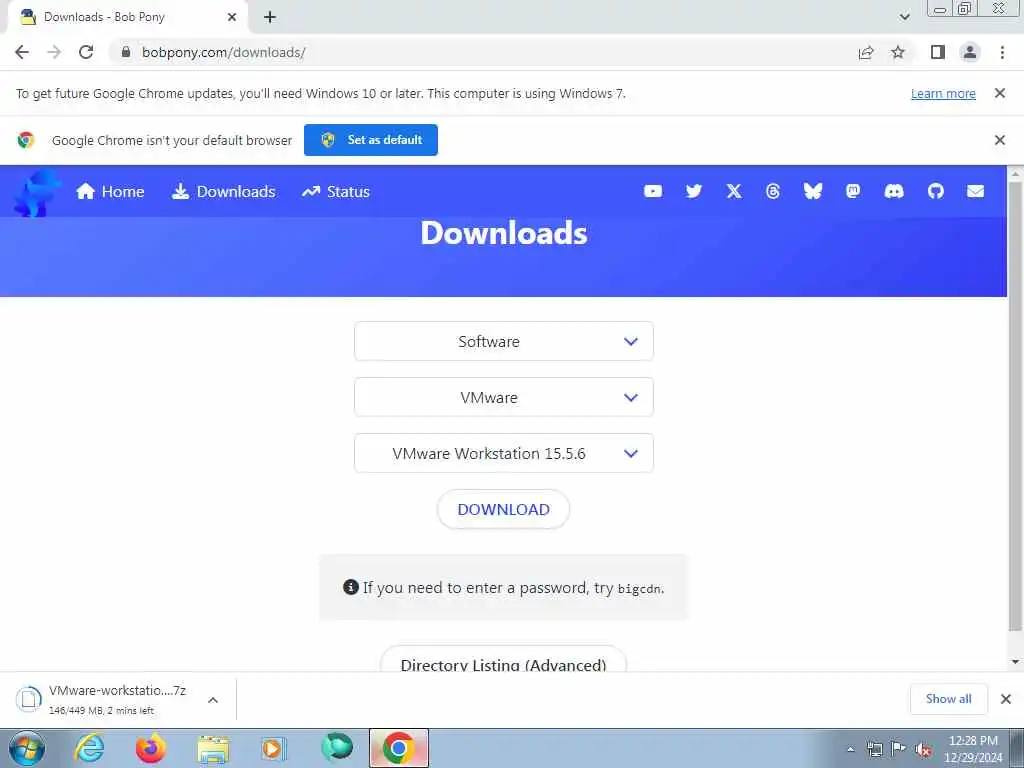Dismiss the default browser infobar

click(999, 140)
